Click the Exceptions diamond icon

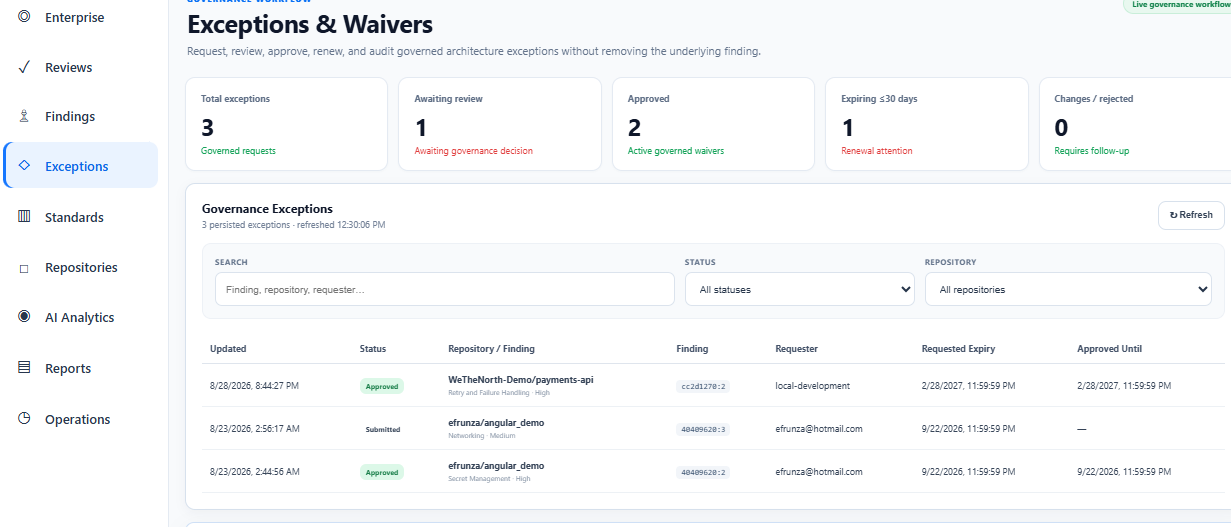pos(24,166)
